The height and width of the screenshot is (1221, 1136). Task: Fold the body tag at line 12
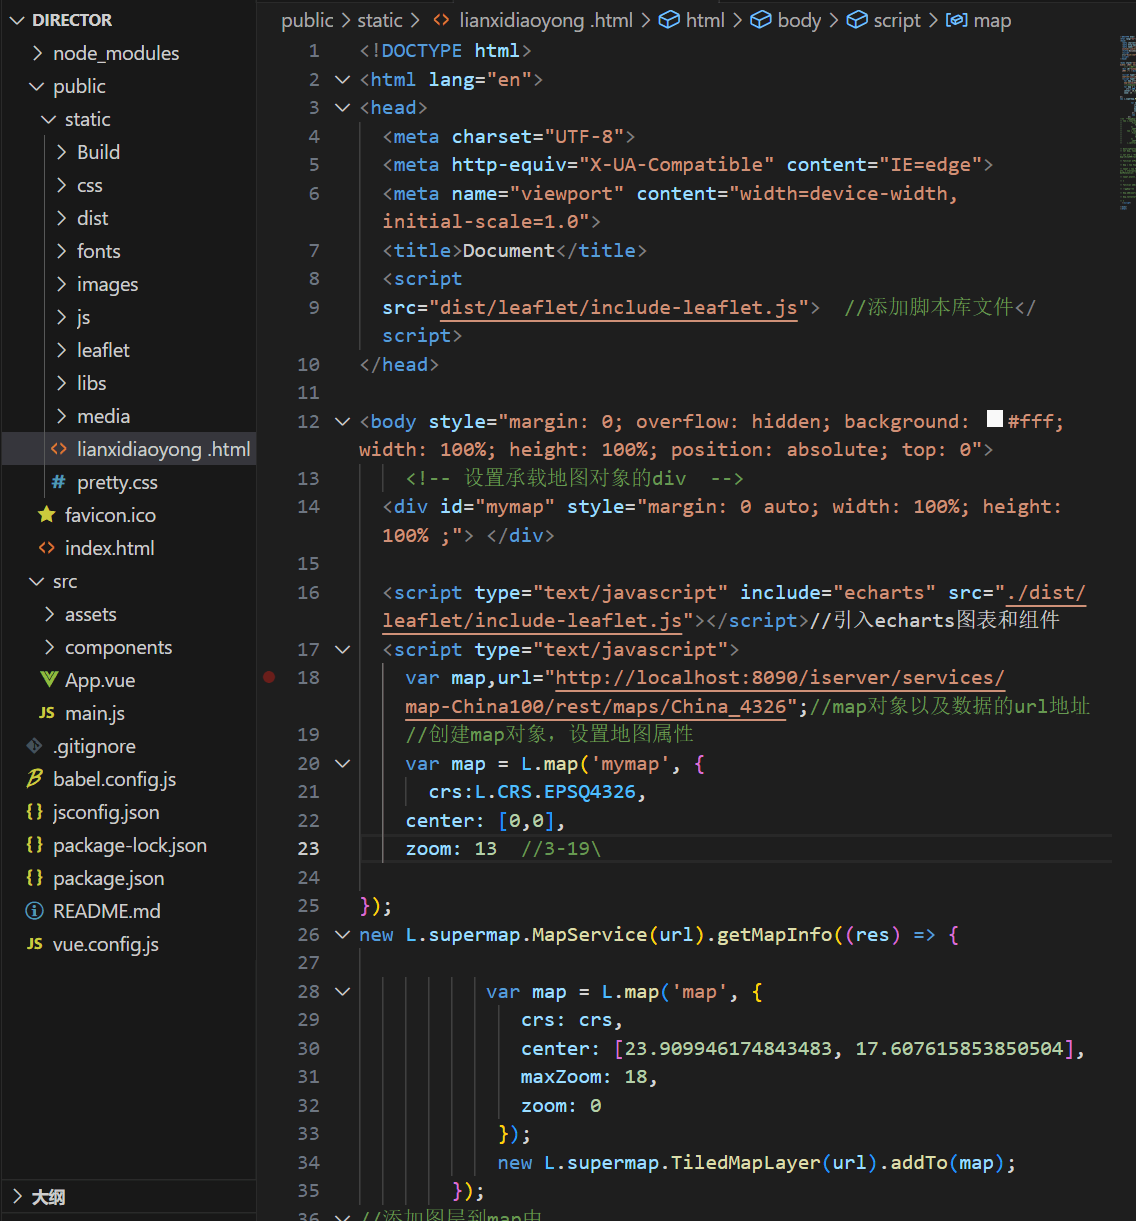[x=342, y=422]
